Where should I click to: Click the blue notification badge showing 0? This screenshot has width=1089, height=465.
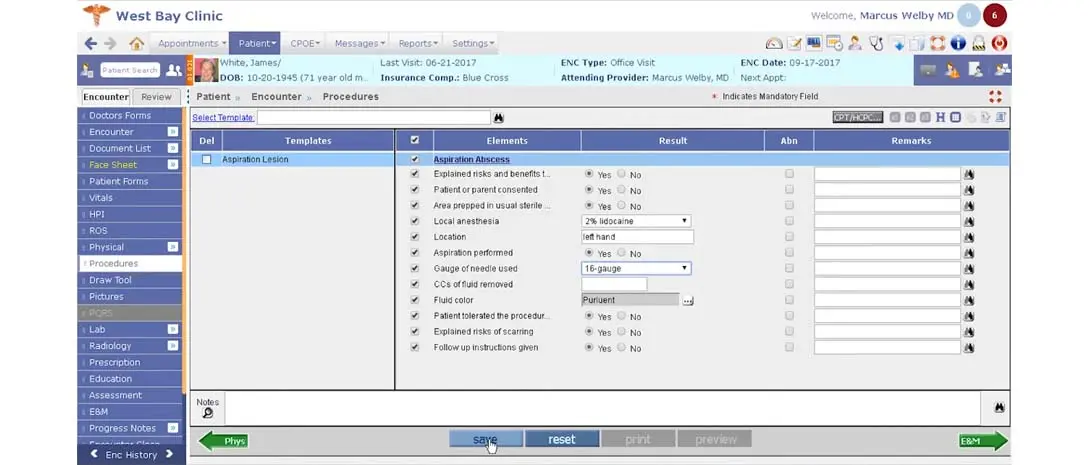pyautogui.click(x=968, y=15)
